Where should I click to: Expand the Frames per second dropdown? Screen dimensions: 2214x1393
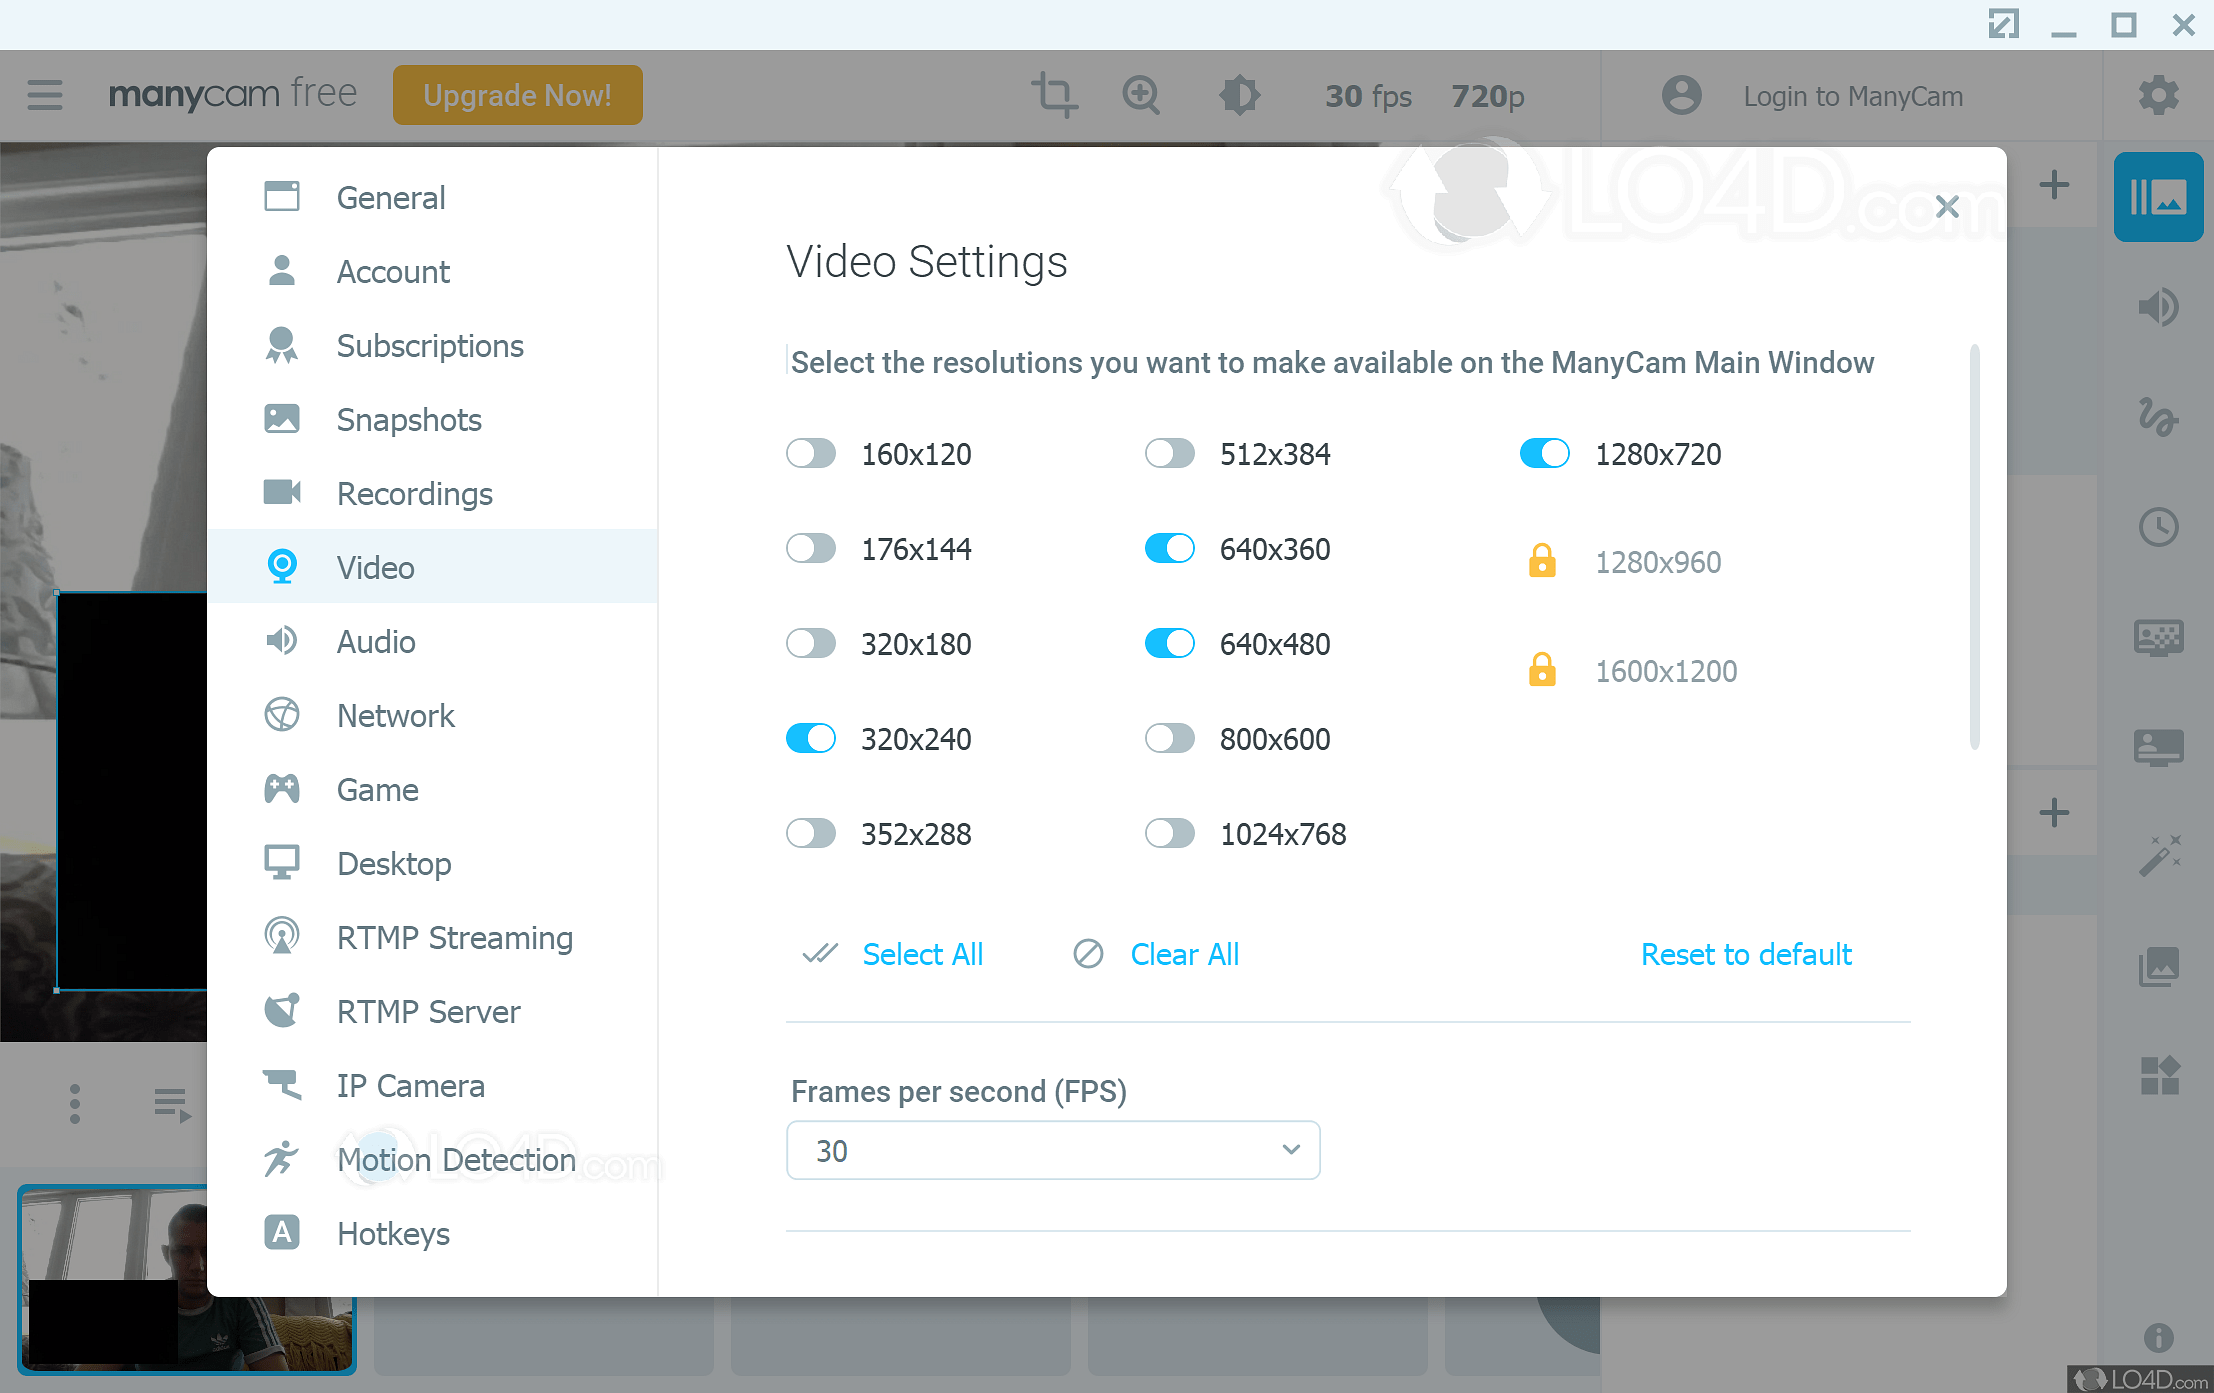(1053, 1150)
